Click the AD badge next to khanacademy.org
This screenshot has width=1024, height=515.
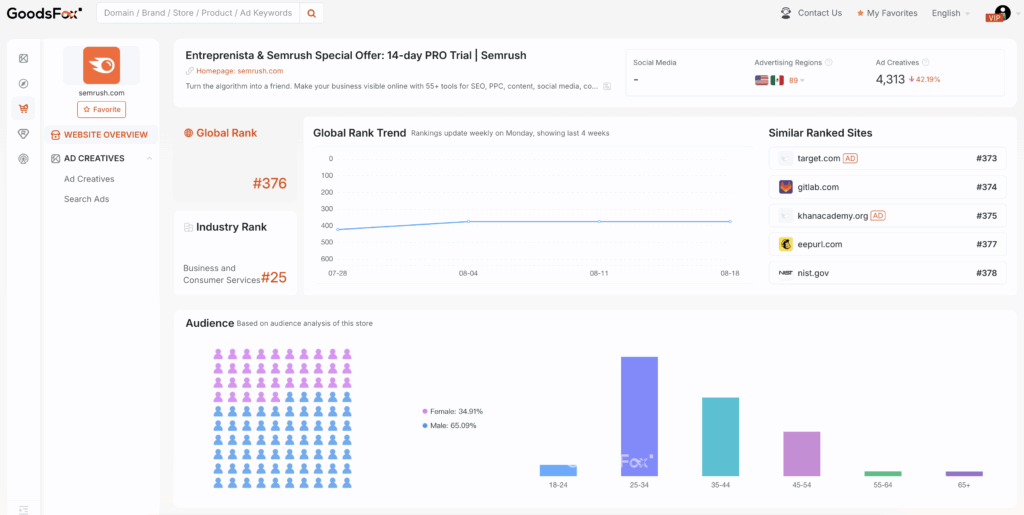click(878, 215)
